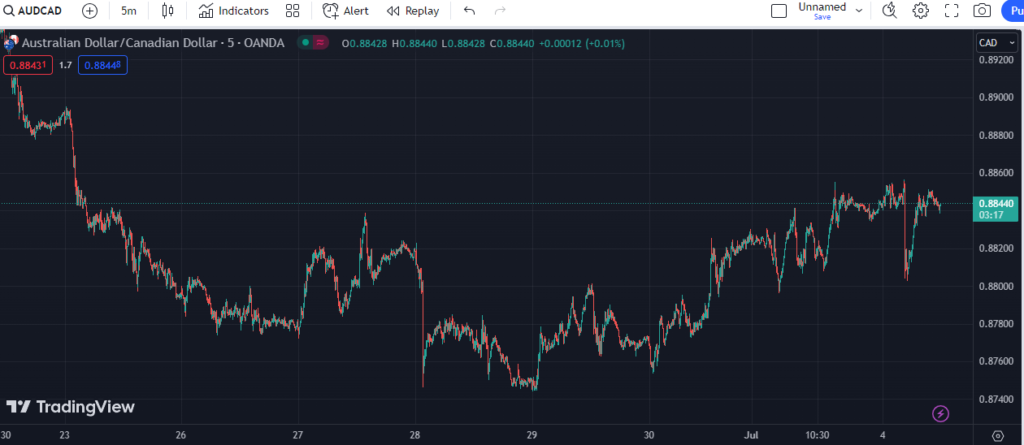
Task: Open the 5m timeframe selector
Action: click(x=129, y=11)
